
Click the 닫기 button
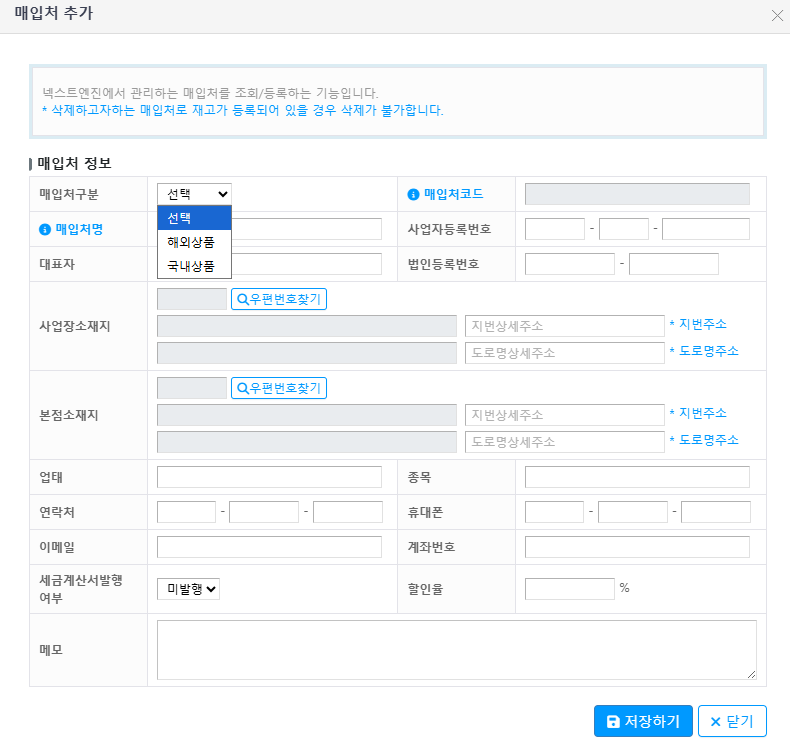pos(732,721)
